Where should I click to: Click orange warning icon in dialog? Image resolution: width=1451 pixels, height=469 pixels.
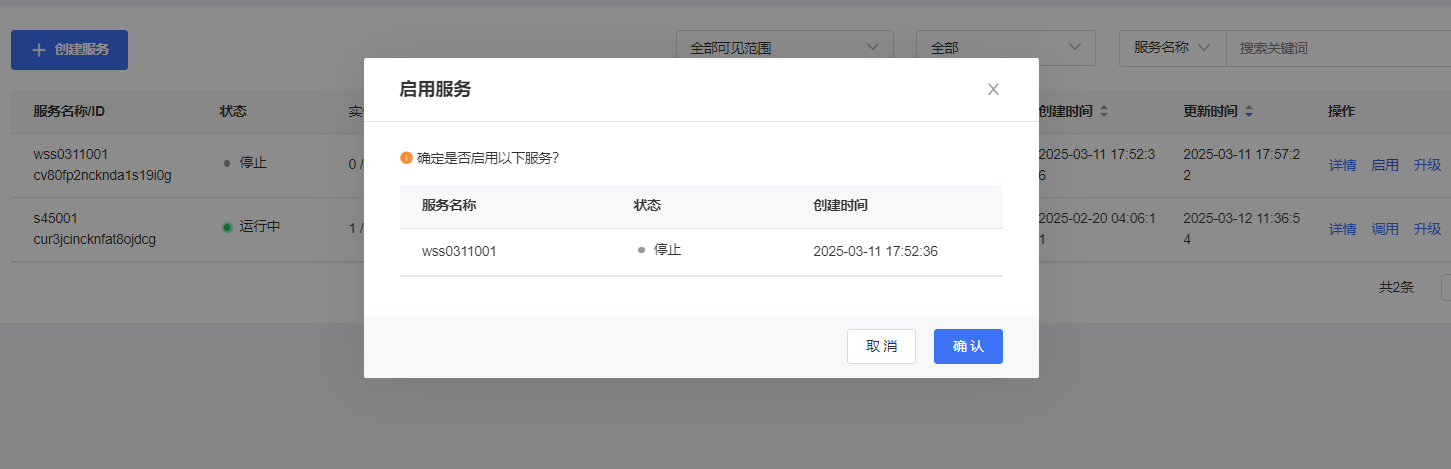[406, 158]
